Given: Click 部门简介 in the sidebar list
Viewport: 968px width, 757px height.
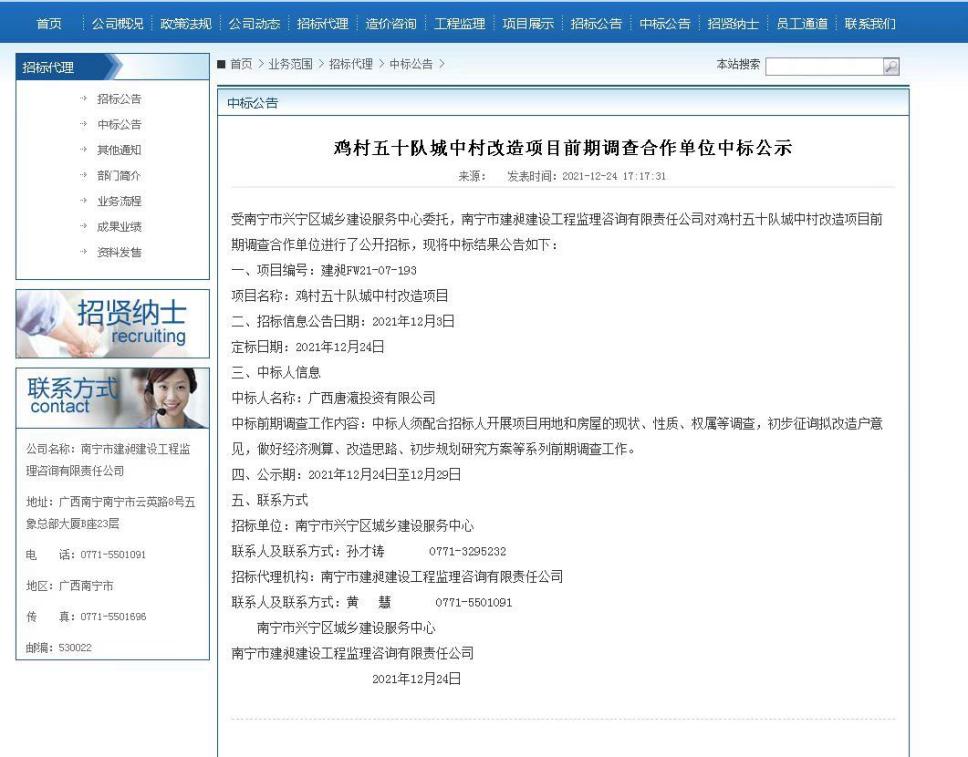Looking at the screenshot, I should click(x=119, y=176).
